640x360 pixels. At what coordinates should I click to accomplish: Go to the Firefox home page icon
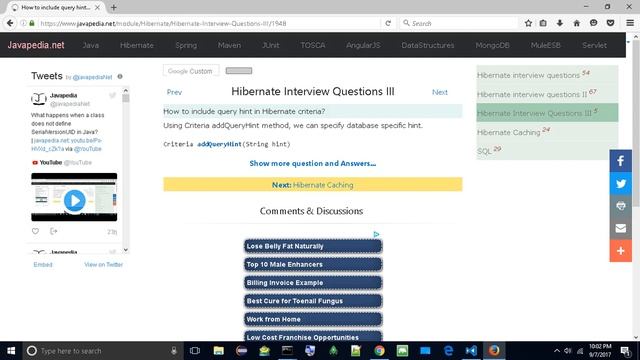[x=576, y=23]
